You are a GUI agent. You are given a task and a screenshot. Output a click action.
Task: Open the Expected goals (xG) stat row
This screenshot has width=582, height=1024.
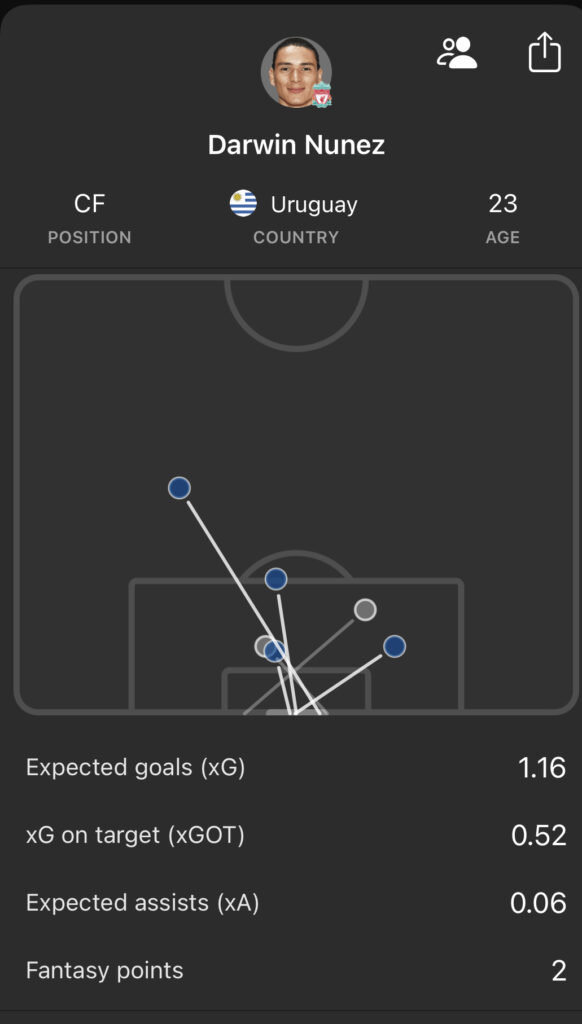coord(291,768)
